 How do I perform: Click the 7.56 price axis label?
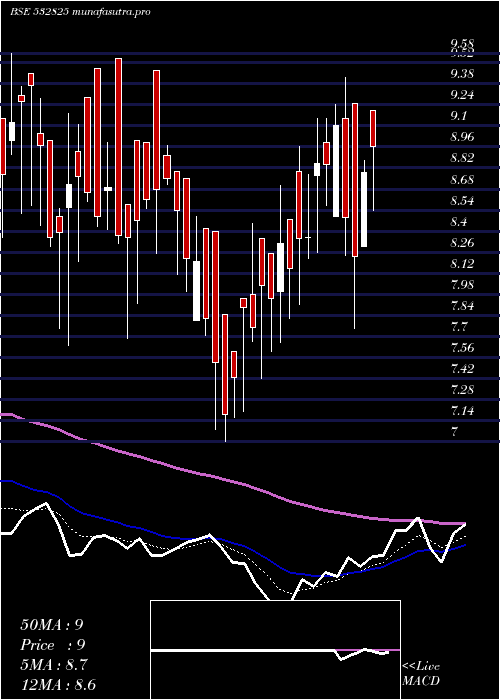[x=463, y=348]
